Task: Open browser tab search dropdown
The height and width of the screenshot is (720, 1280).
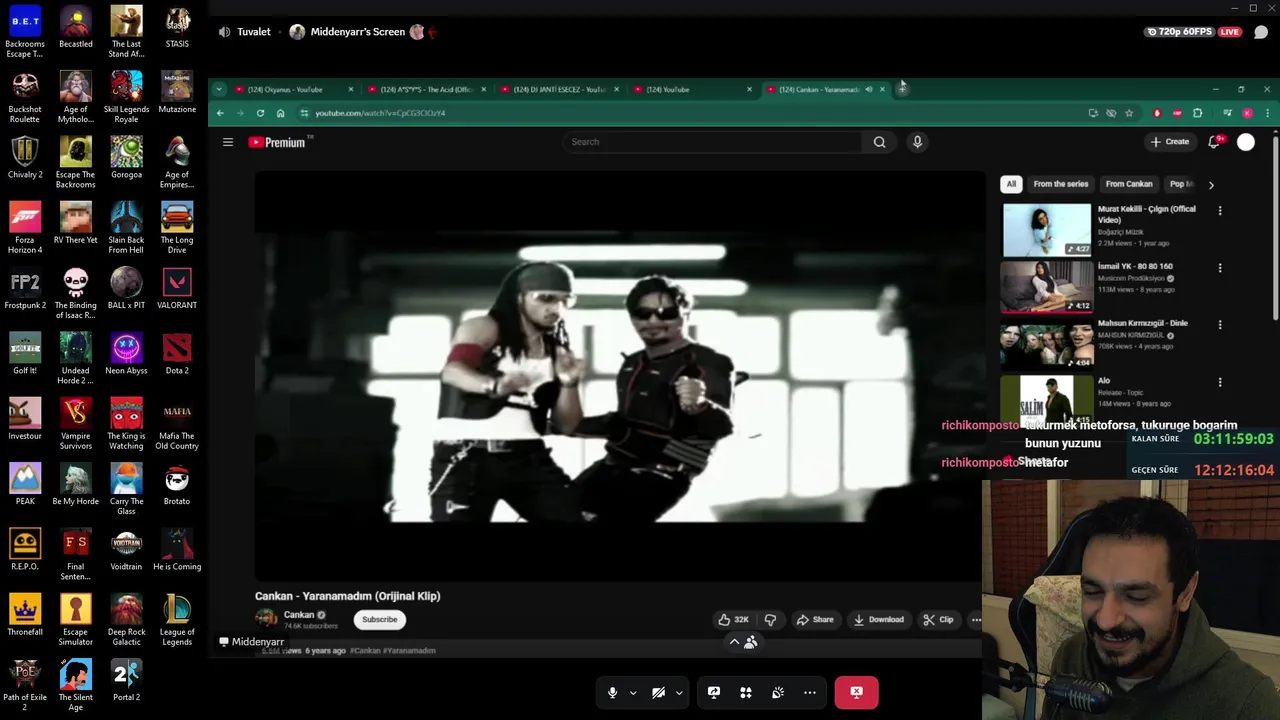Action: 219,89
